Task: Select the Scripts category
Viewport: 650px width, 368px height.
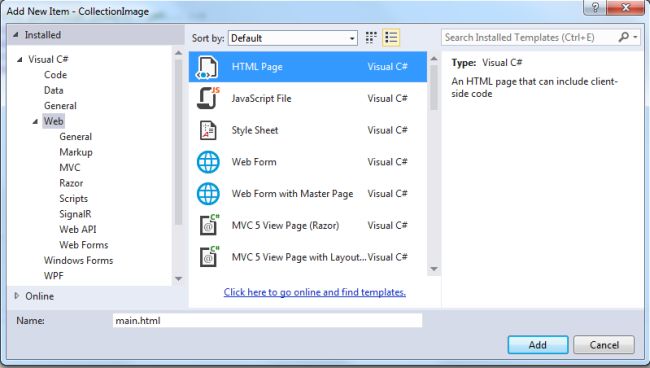Action: point(73,199)
